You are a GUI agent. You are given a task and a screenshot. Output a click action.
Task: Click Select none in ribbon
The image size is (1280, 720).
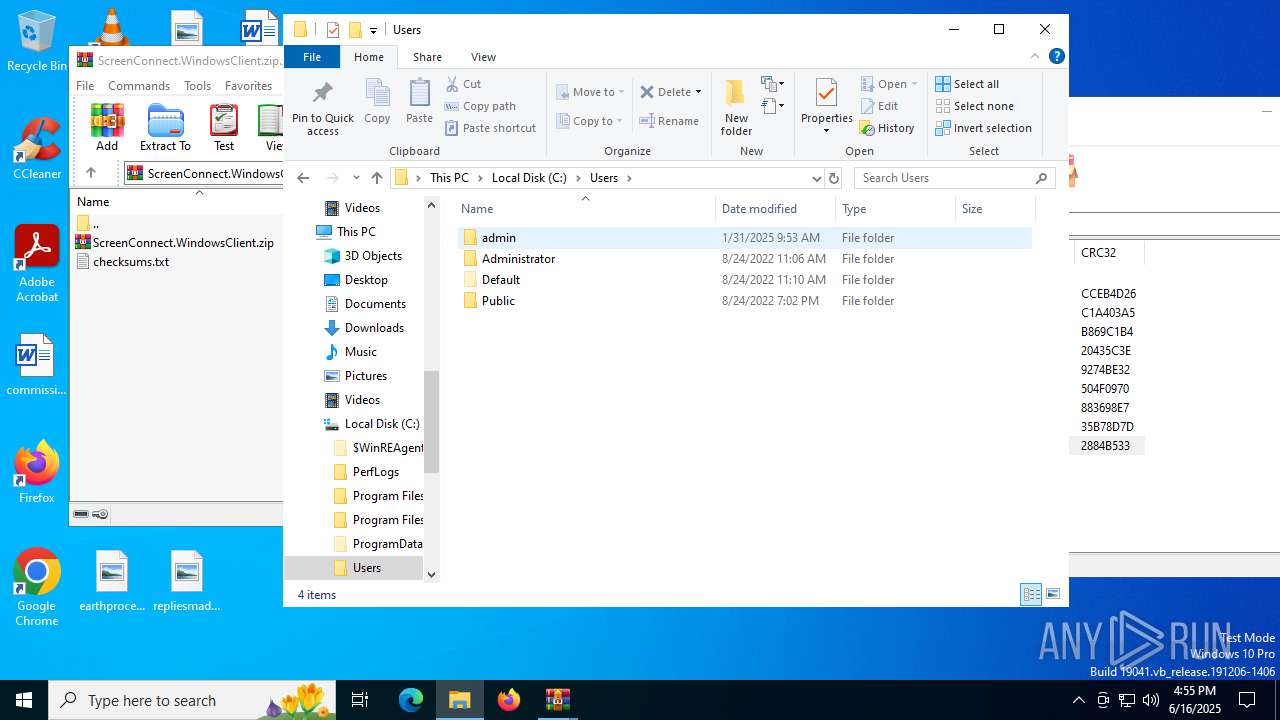point(974,106)
